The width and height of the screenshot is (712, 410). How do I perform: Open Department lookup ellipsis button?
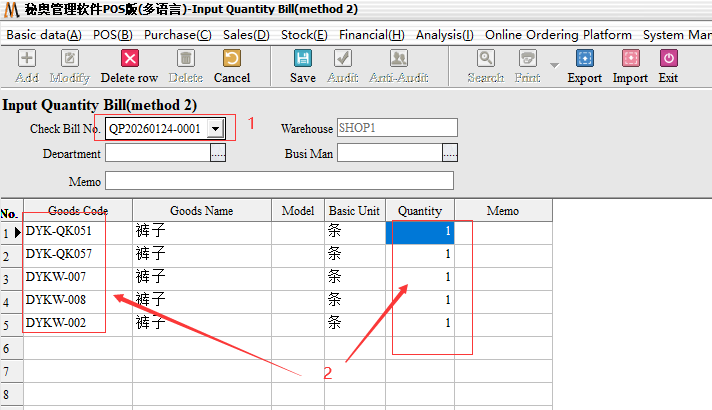tap(218, 153)
